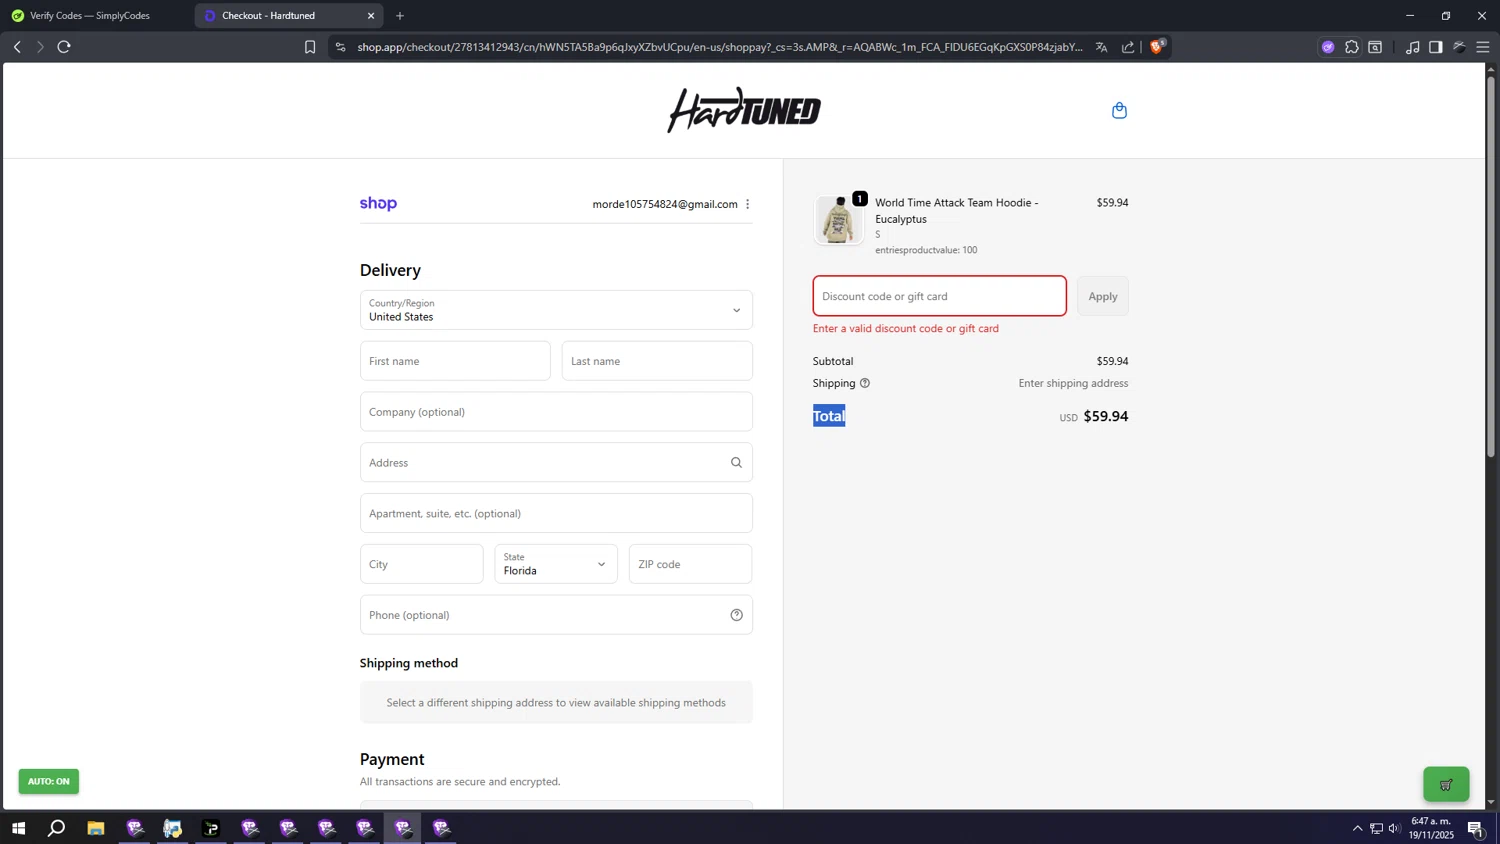
Task: Click the ZIP code field
Action: (x=690, y=564)
